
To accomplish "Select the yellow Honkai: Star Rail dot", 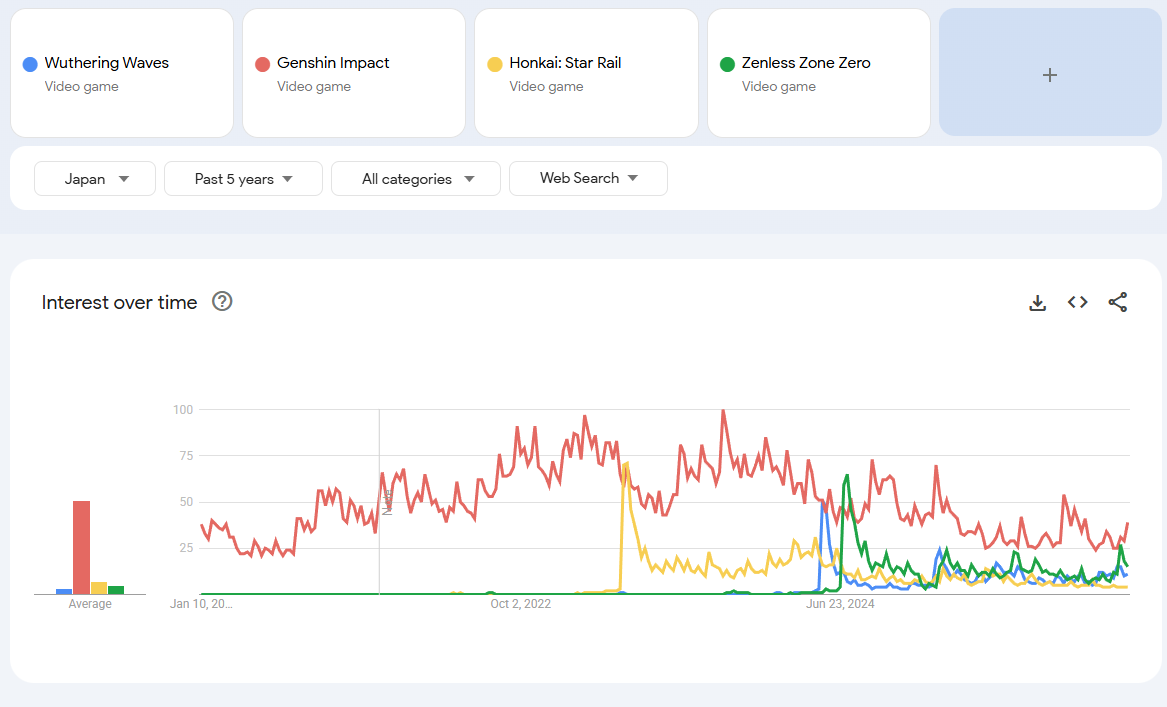I will coord(495,64).
